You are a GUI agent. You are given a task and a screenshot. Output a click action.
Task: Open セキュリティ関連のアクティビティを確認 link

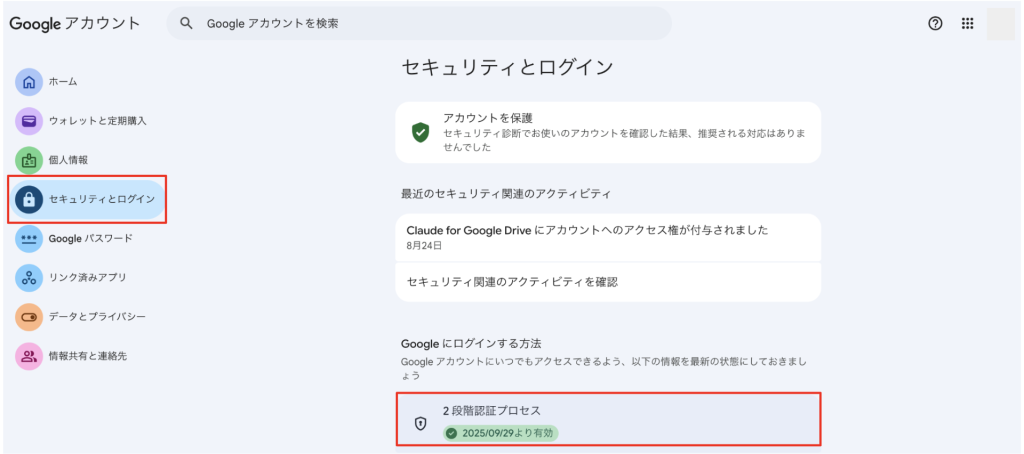coord(608,282)
